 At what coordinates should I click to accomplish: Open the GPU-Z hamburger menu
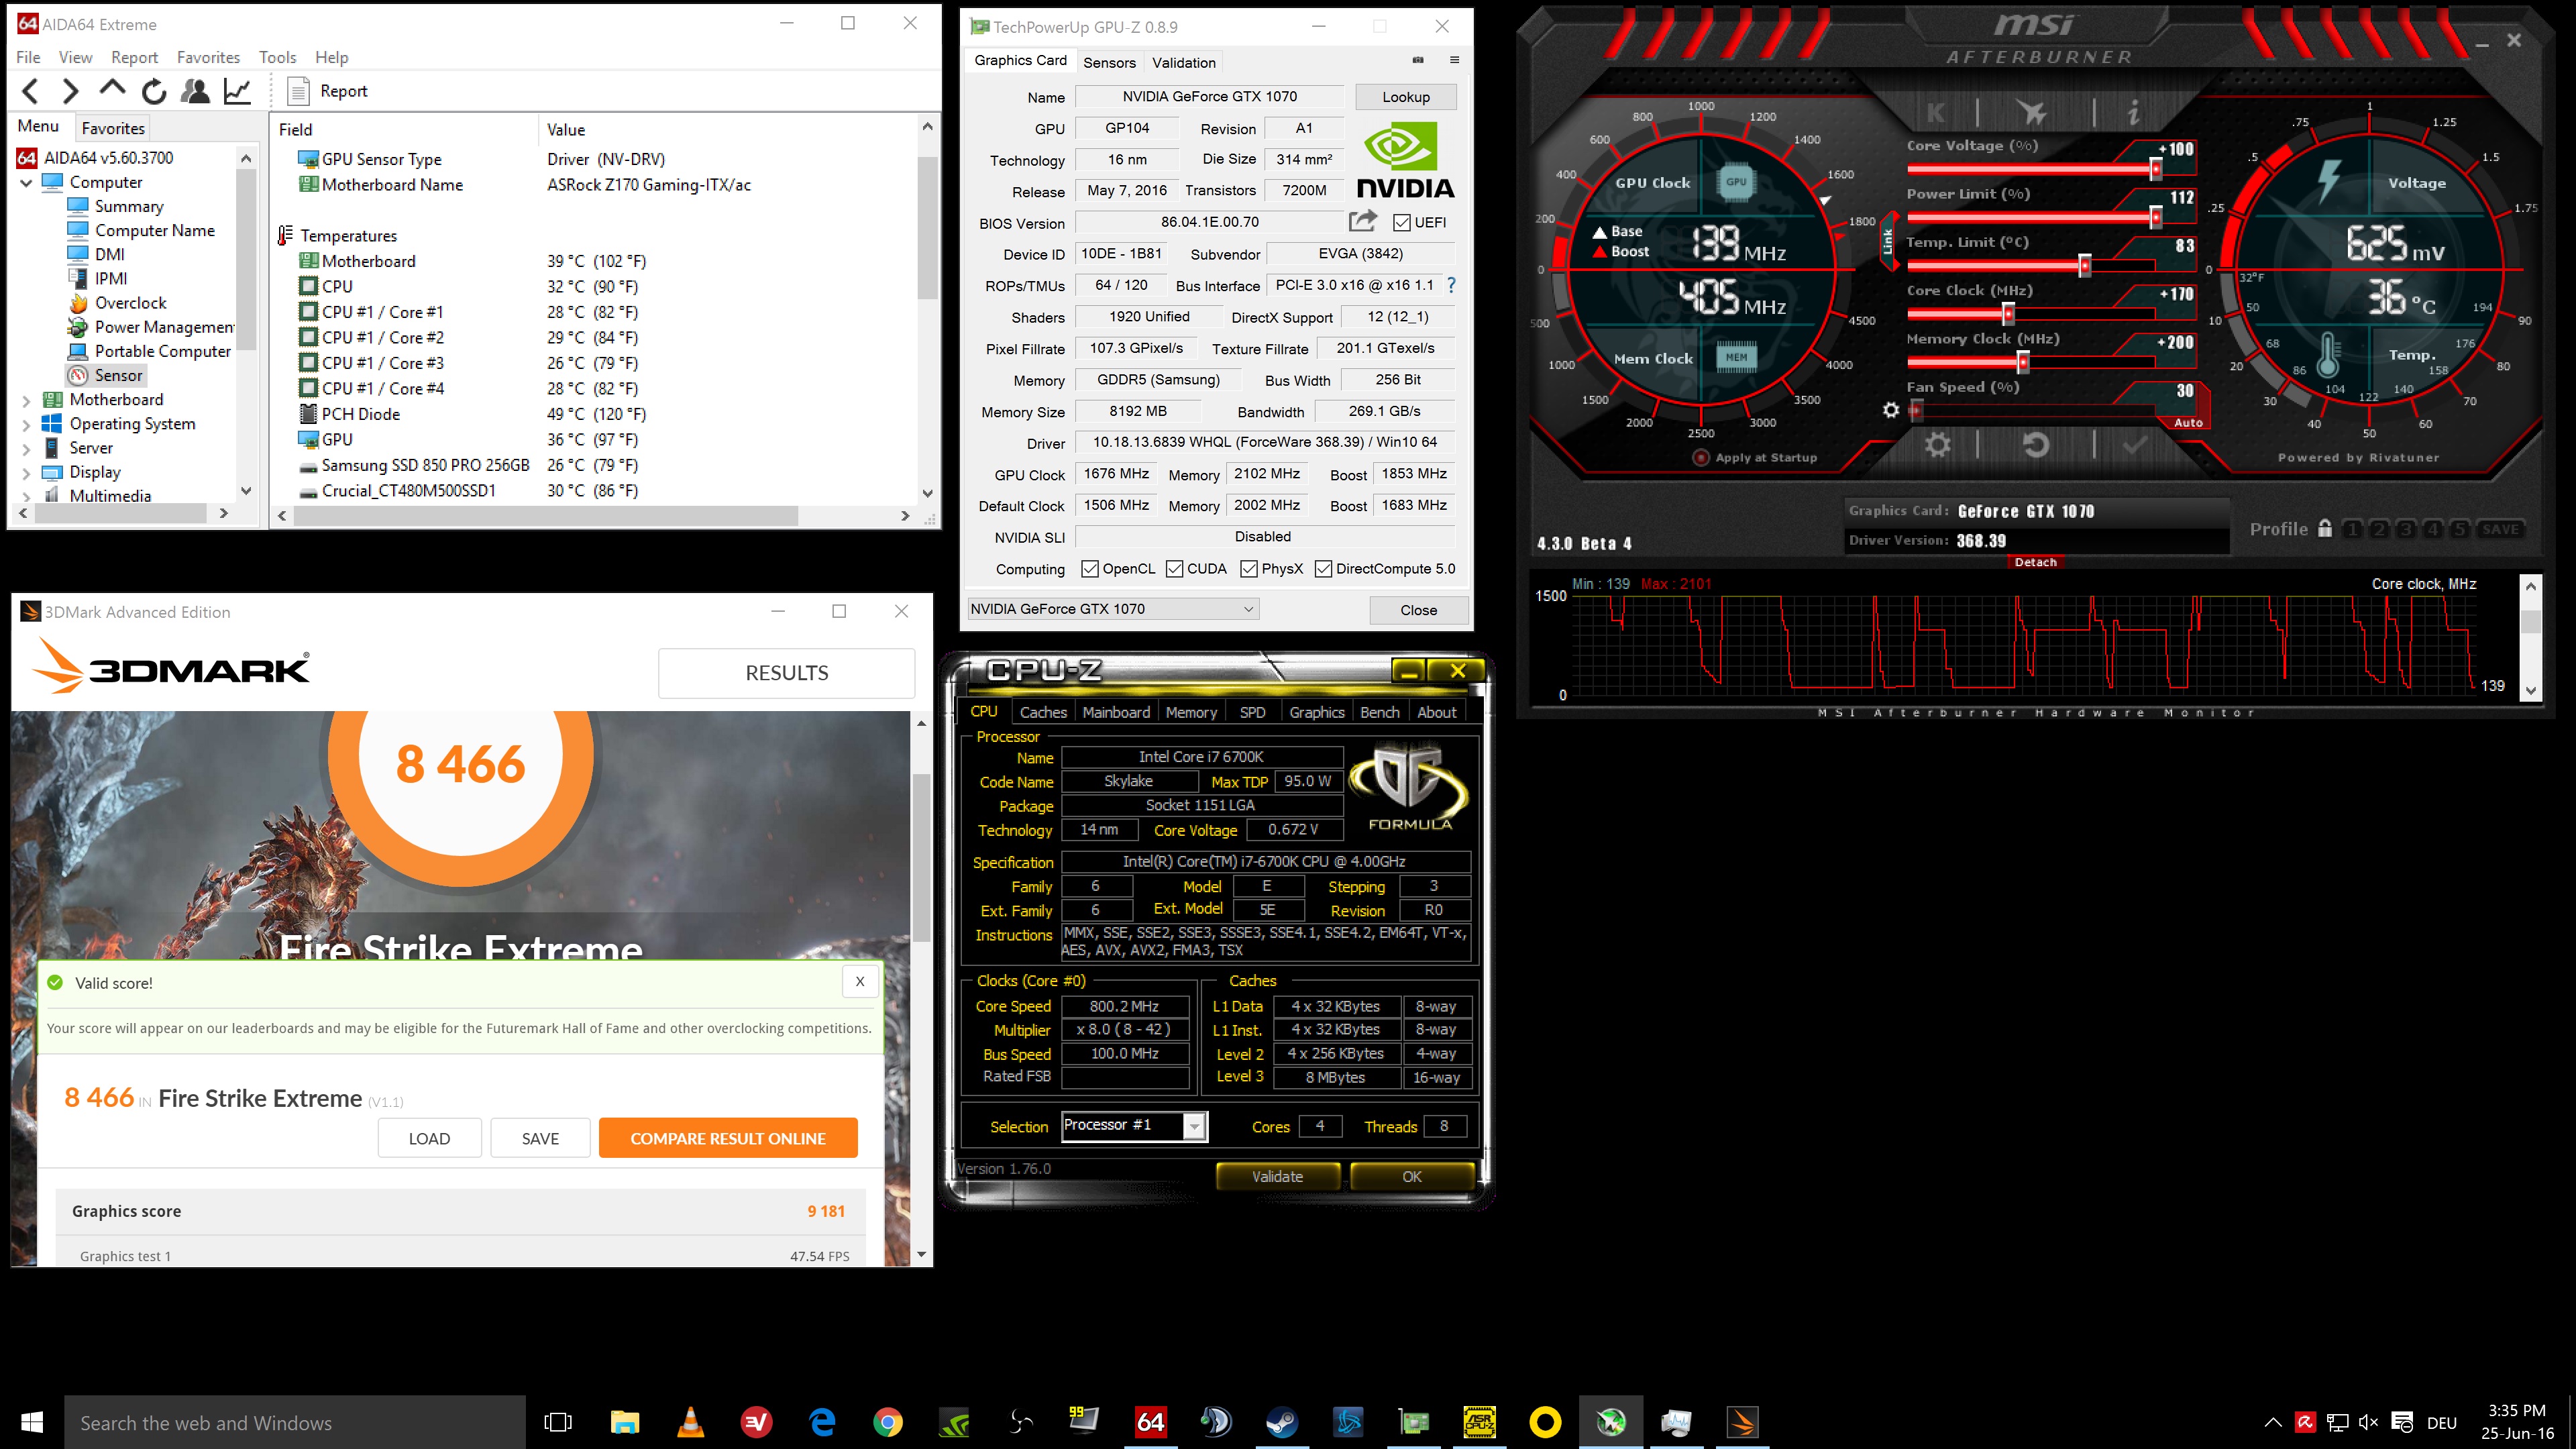1455,60
